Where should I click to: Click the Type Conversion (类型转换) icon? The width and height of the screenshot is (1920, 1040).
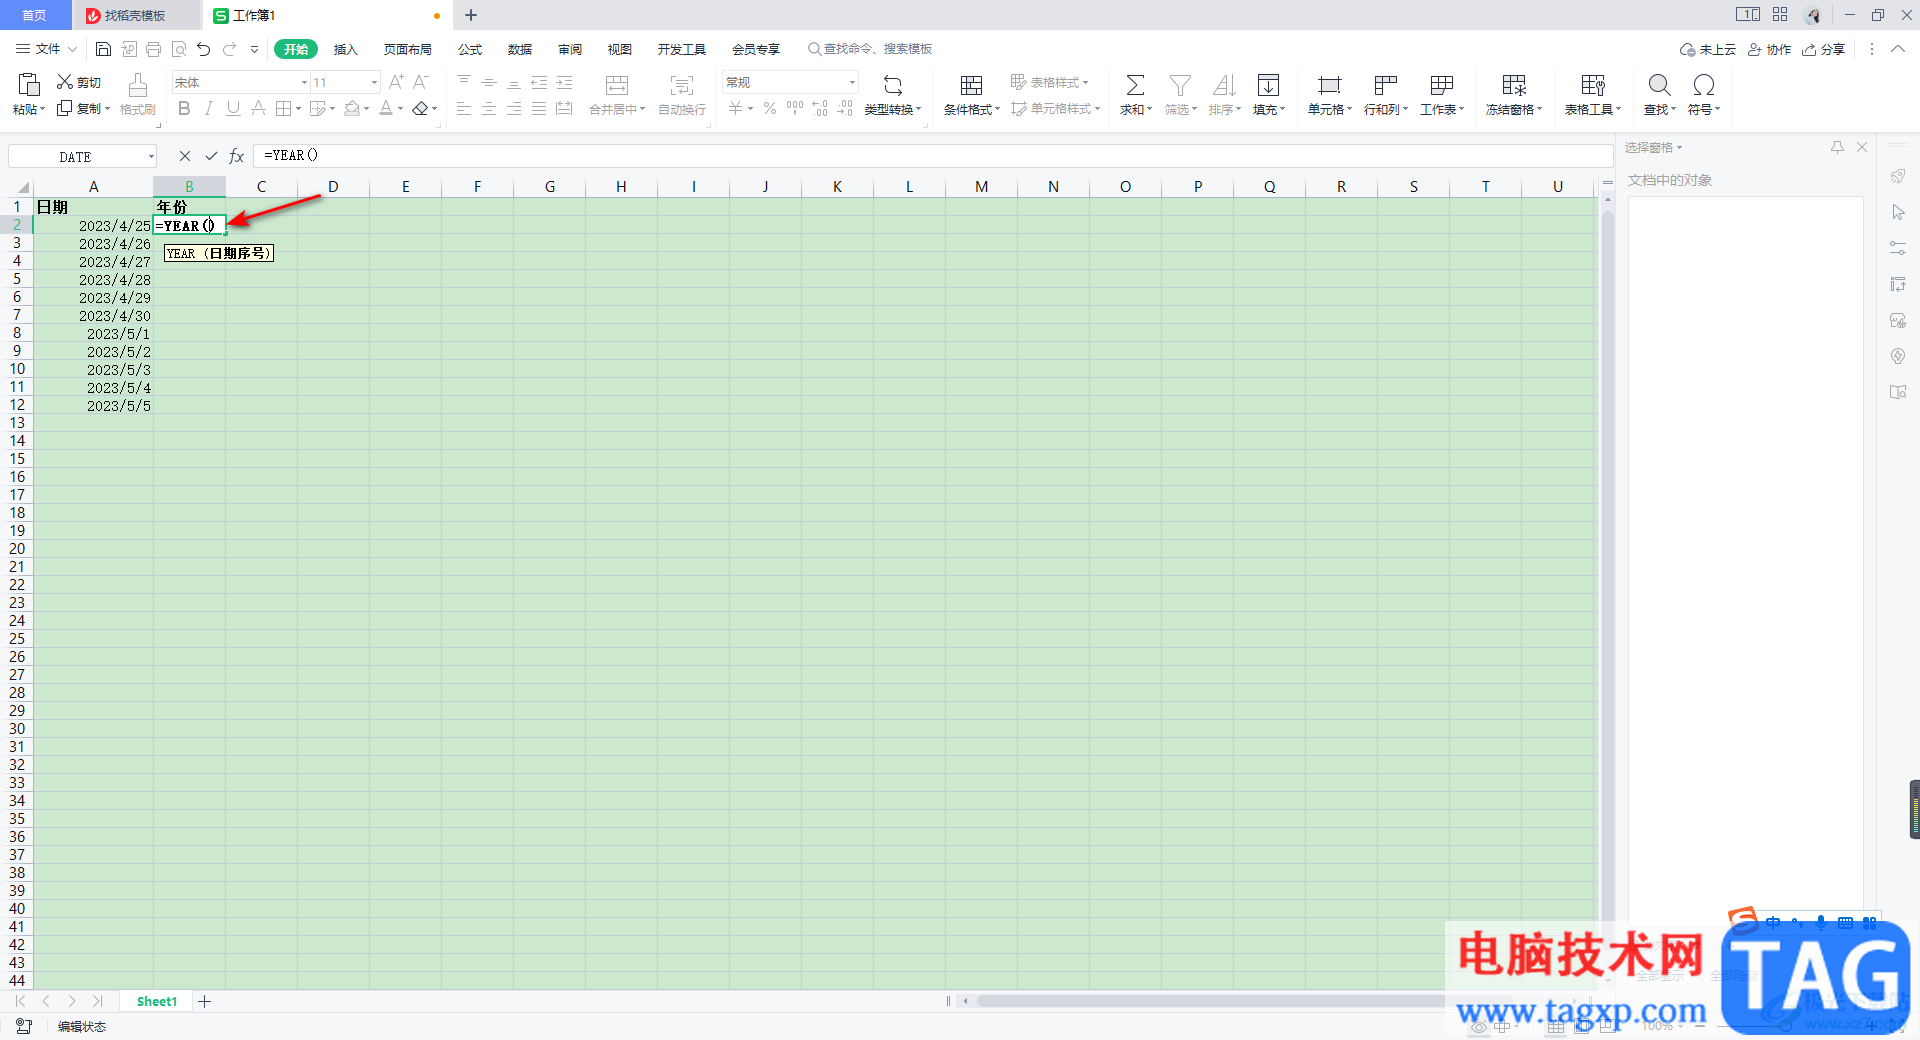893,85
